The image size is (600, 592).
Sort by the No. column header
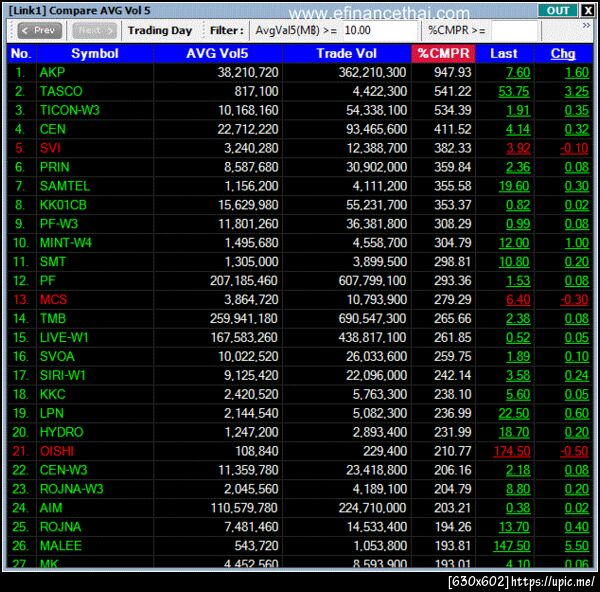21,54
